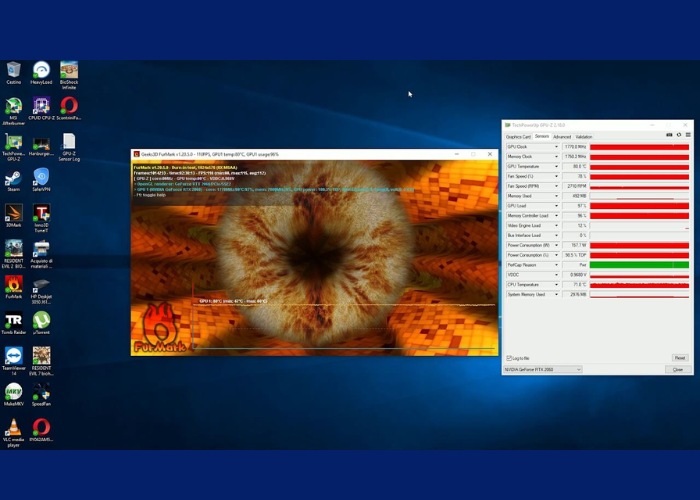Click the GPU-Z screenshot camera icon
This screenshot has width=700, height=500.
point(669,136)
